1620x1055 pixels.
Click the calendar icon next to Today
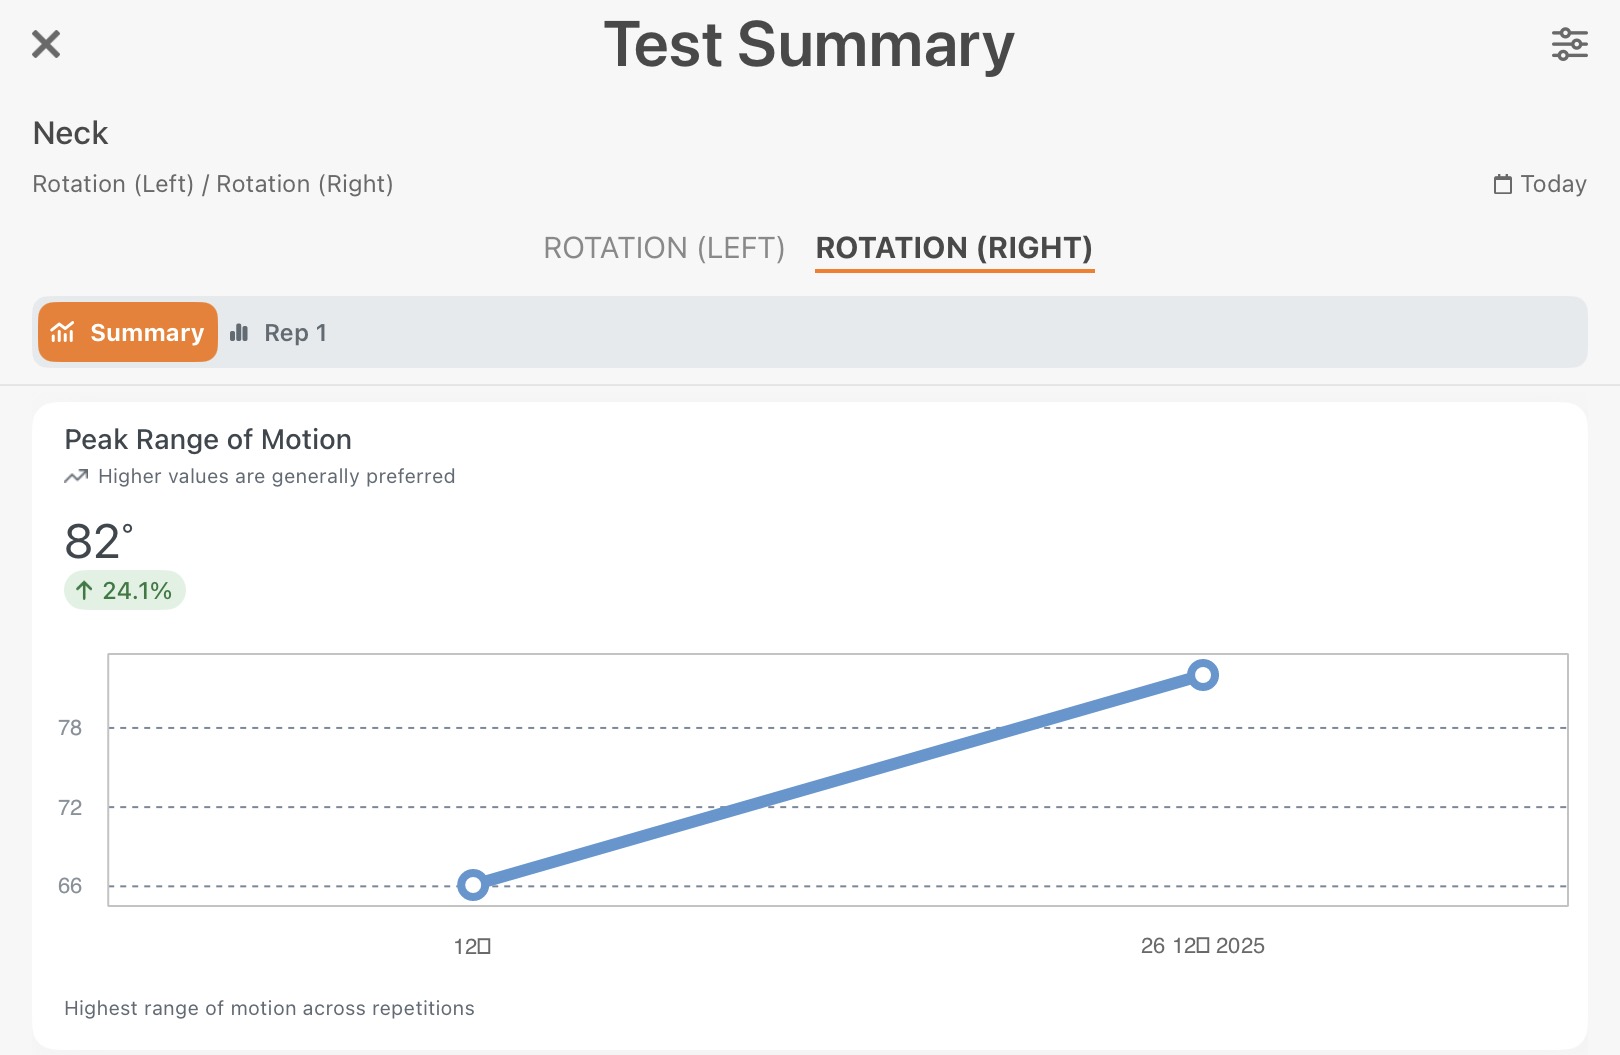[x=1502, y=184]
